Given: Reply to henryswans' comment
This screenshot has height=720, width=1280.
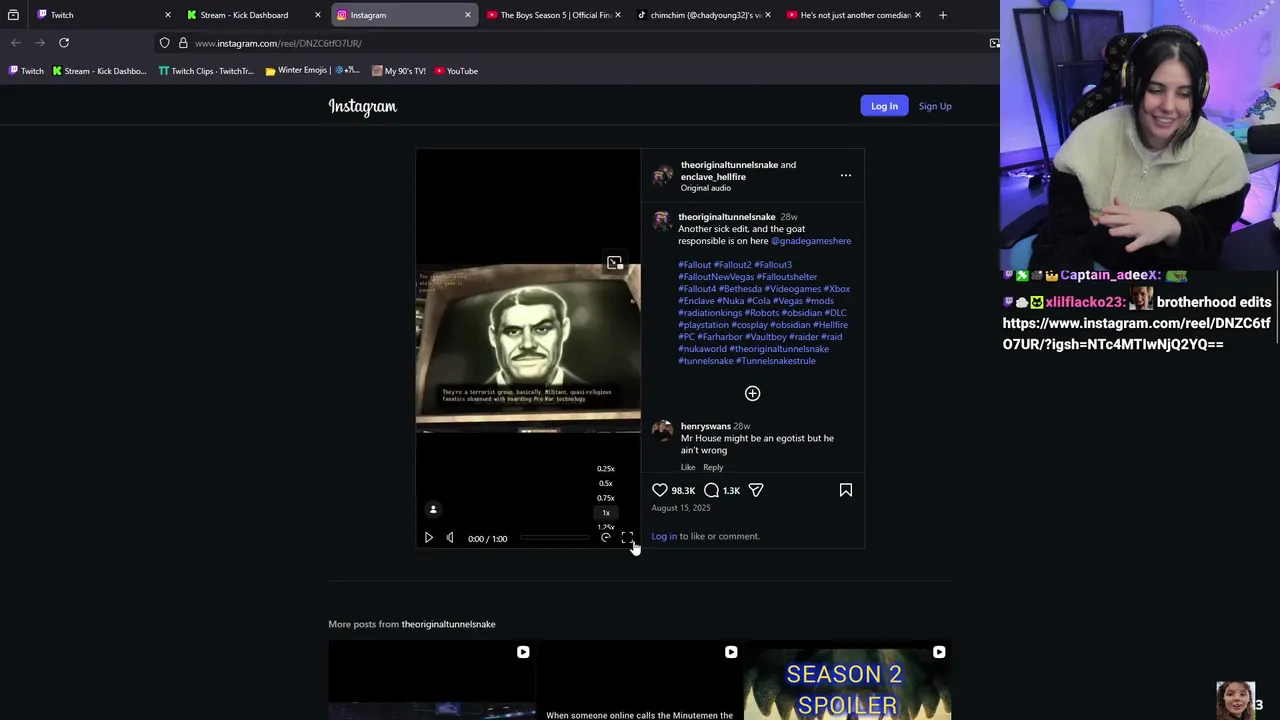Looking at the screenshot, I should 713,468.
